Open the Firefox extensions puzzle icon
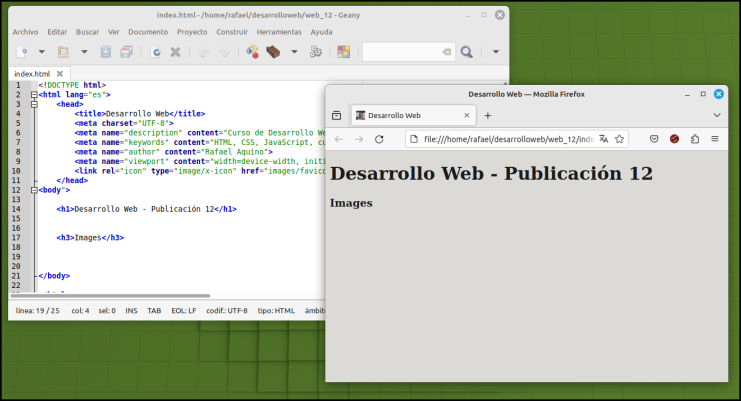 coord(695,139)
